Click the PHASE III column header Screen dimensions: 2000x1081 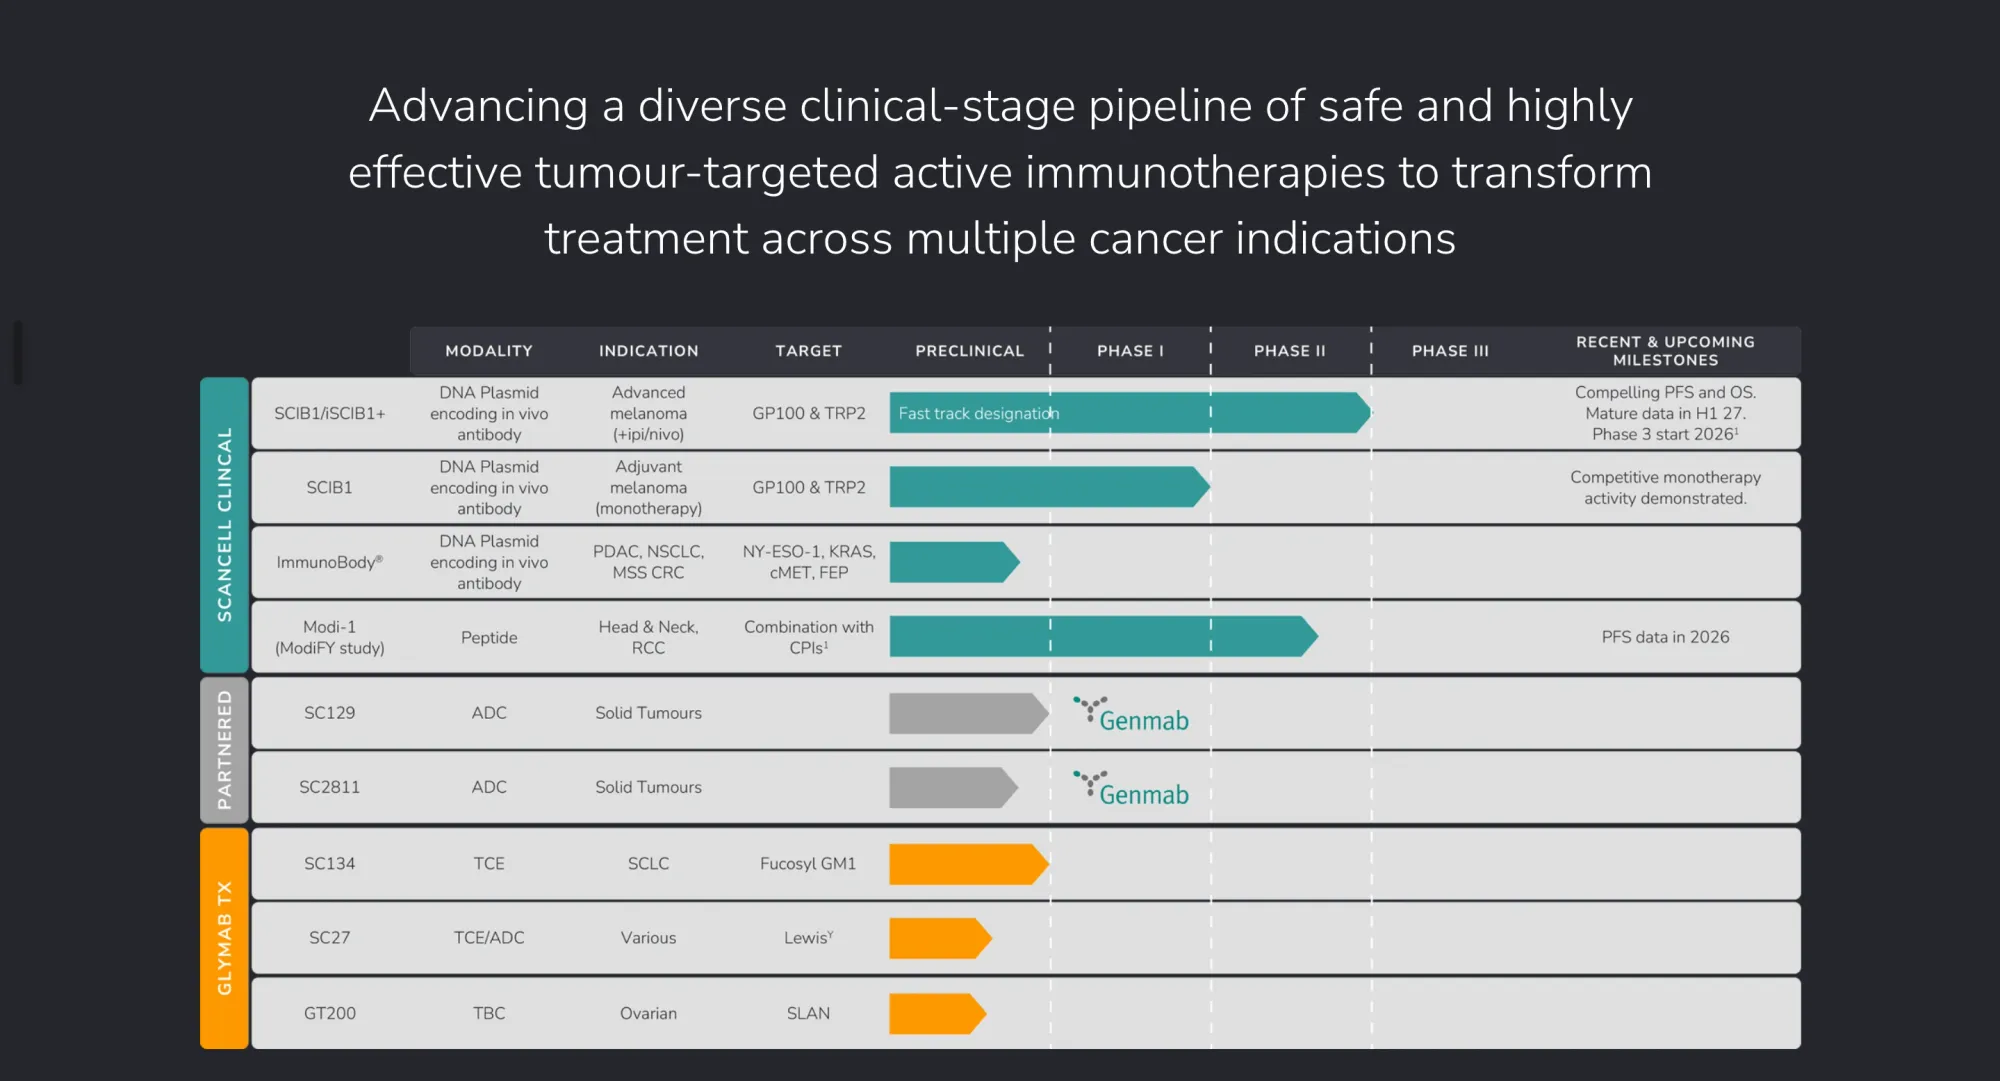click(1450, 351)
